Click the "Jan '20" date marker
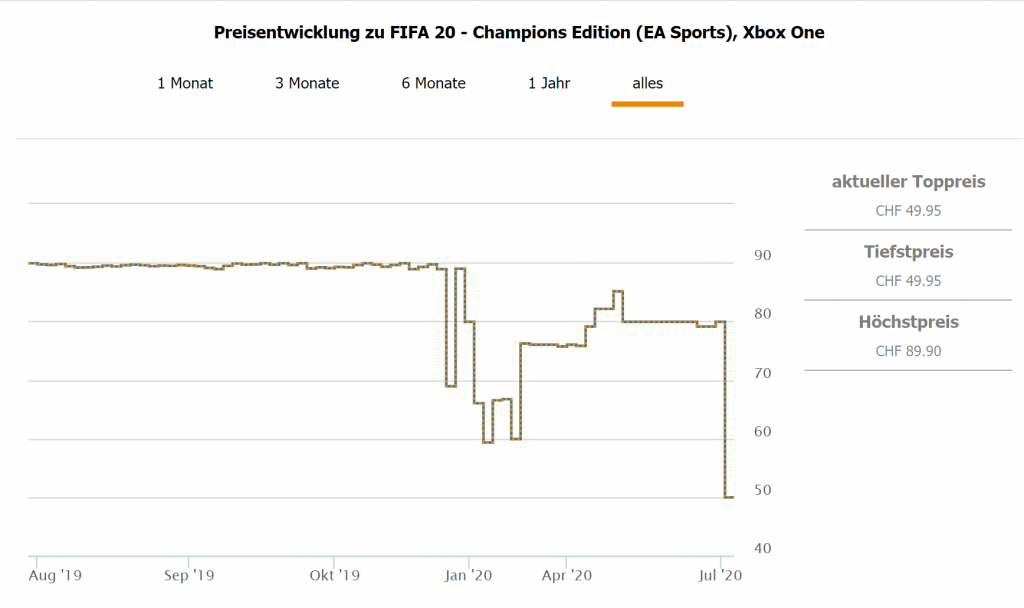The height and width of the screenshot is (608, 1024). click(x=468, y=576)
